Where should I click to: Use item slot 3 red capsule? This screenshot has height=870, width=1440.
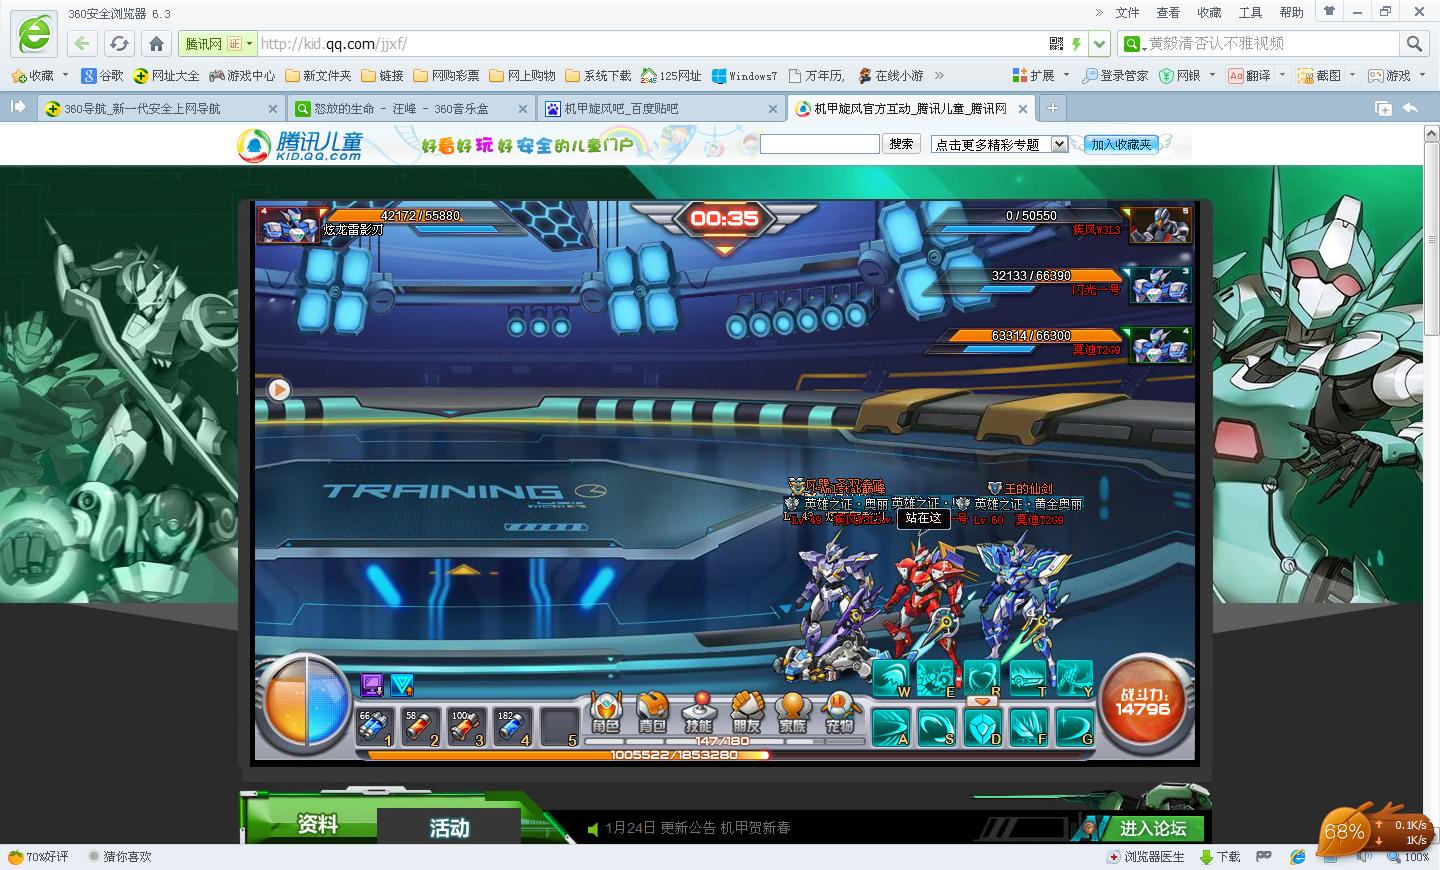pos(468,727)
